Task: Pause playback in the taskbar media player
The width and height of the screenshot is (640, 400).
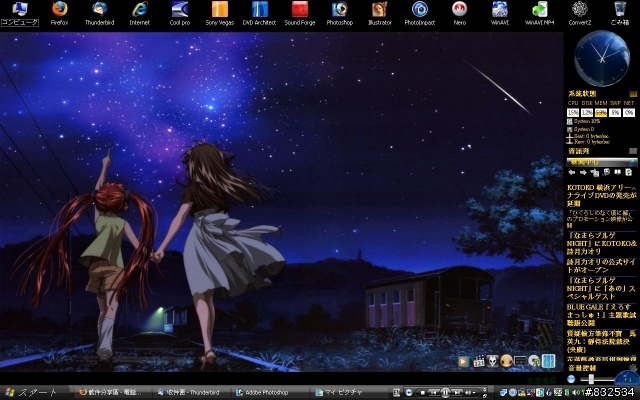Action: click(x=446, y=392)
